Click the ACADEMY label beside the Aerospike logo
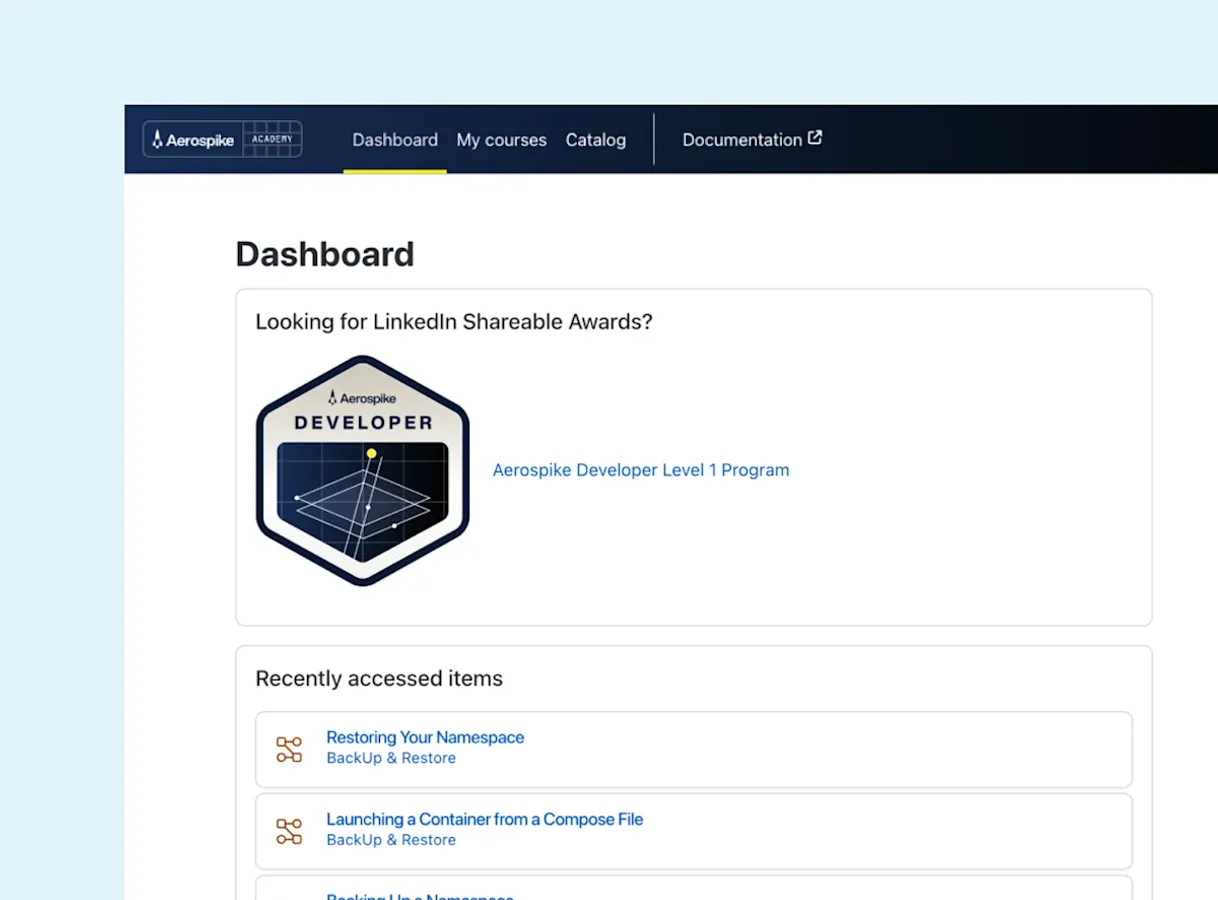This screenshot has width=1218, height=900. pos(272,139)
